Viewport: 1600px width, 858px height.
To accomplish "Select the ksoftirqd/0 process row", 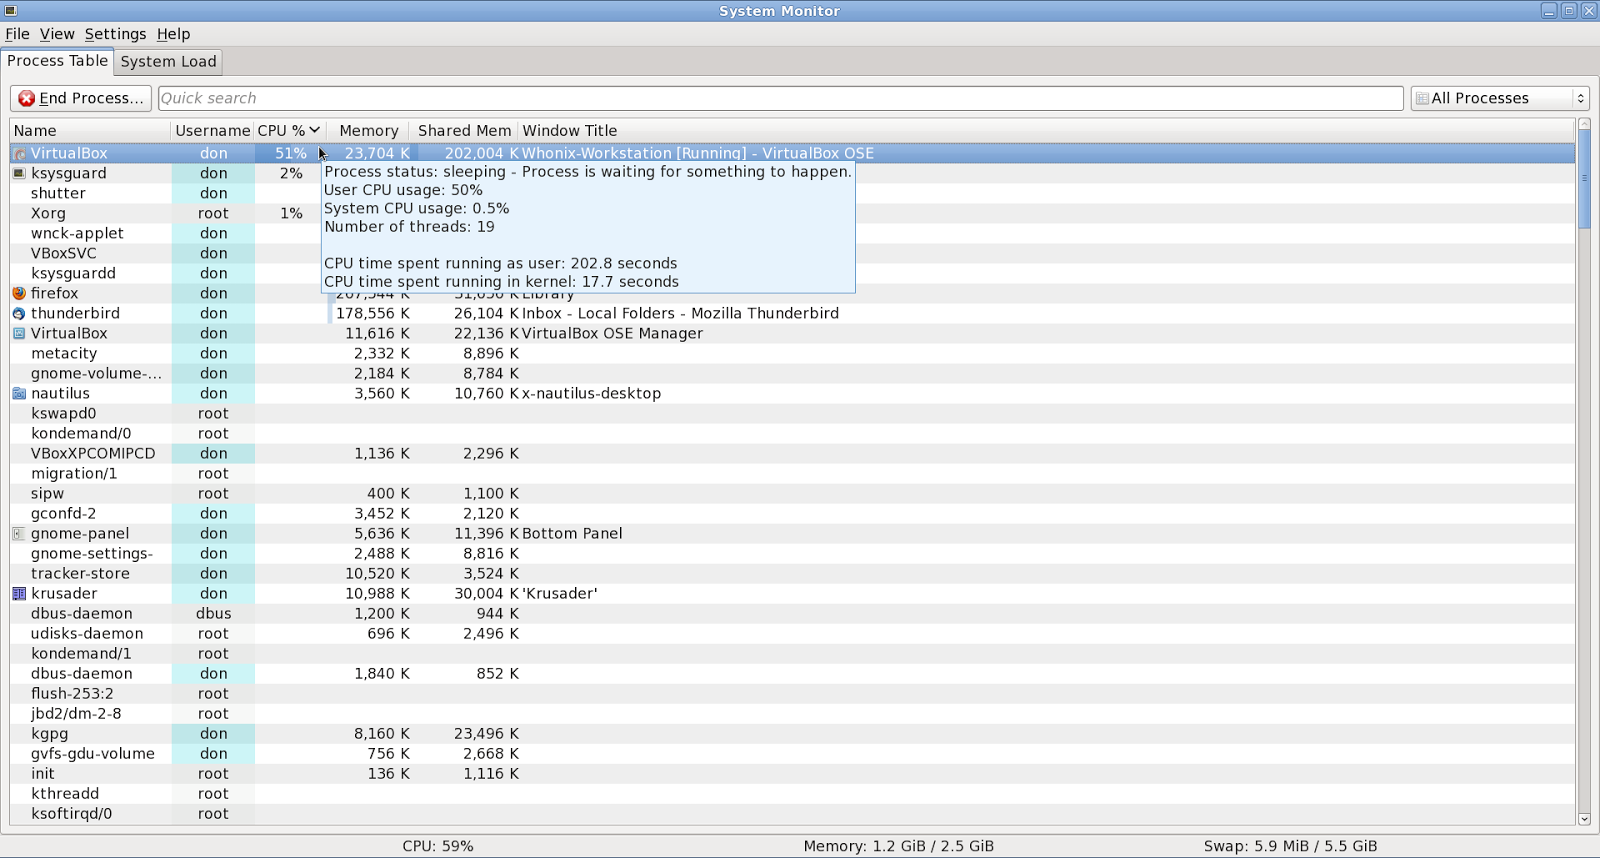I will click(x=792, y=813).
